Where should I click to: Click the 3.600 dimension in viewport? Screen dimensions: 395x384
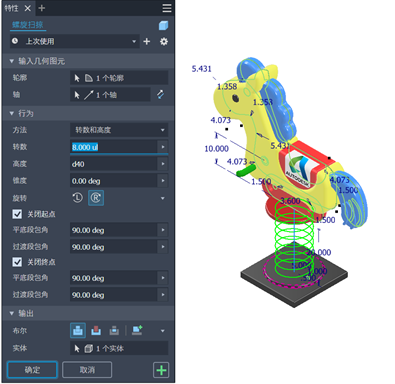point(290,201)
